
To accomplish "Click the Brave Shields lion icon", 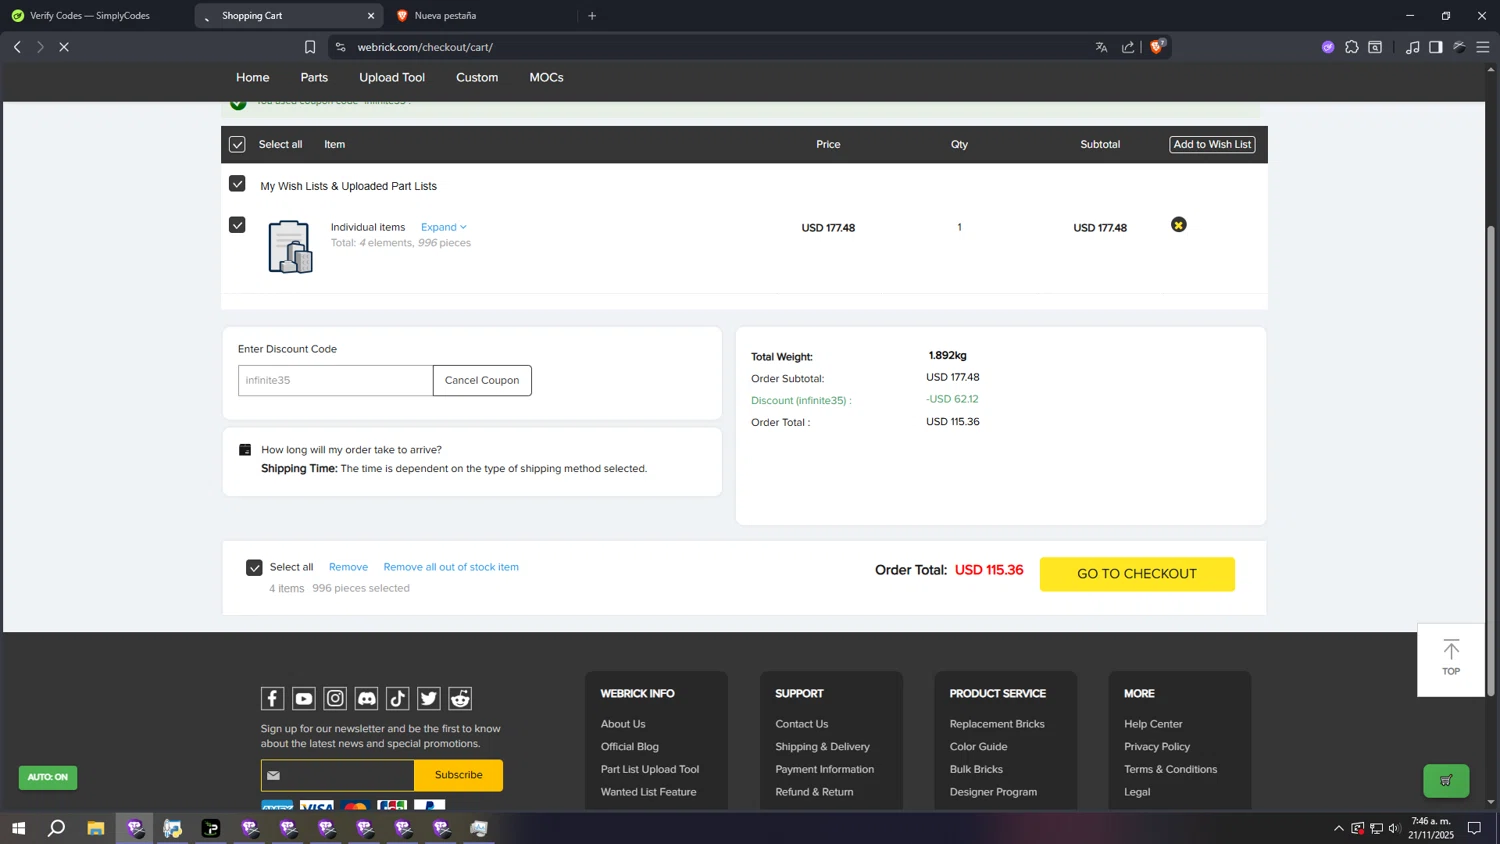I will (1157, 46).
